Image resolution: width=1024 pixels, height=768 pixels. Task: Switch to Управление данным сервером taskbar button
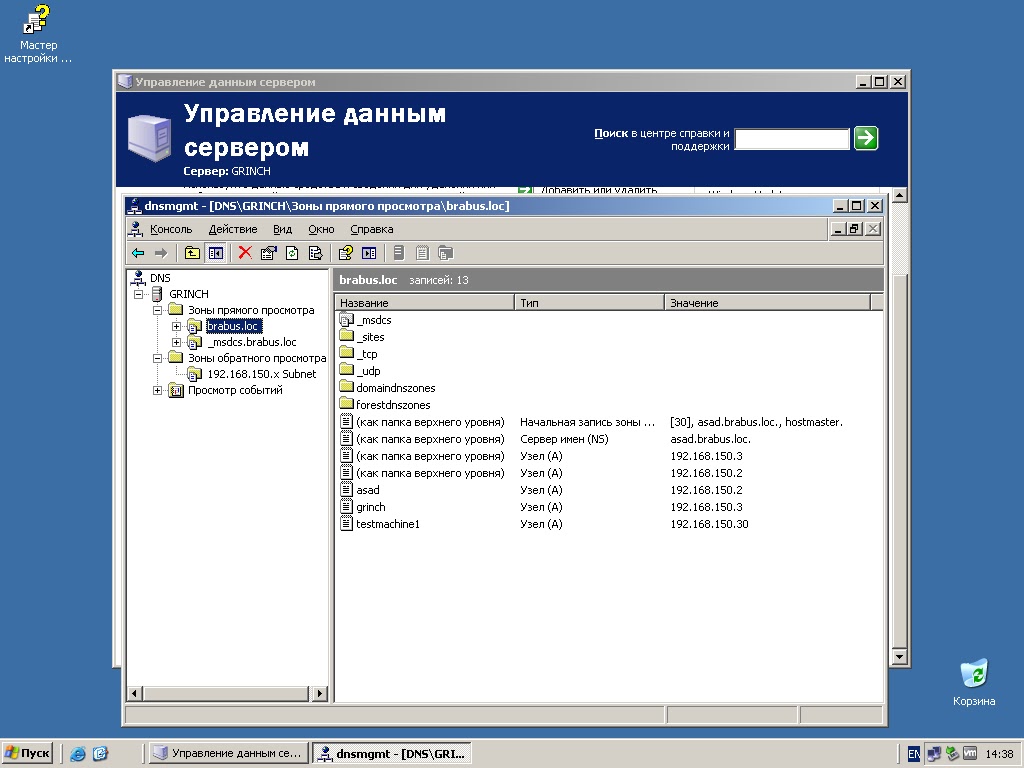coord(228,753)
